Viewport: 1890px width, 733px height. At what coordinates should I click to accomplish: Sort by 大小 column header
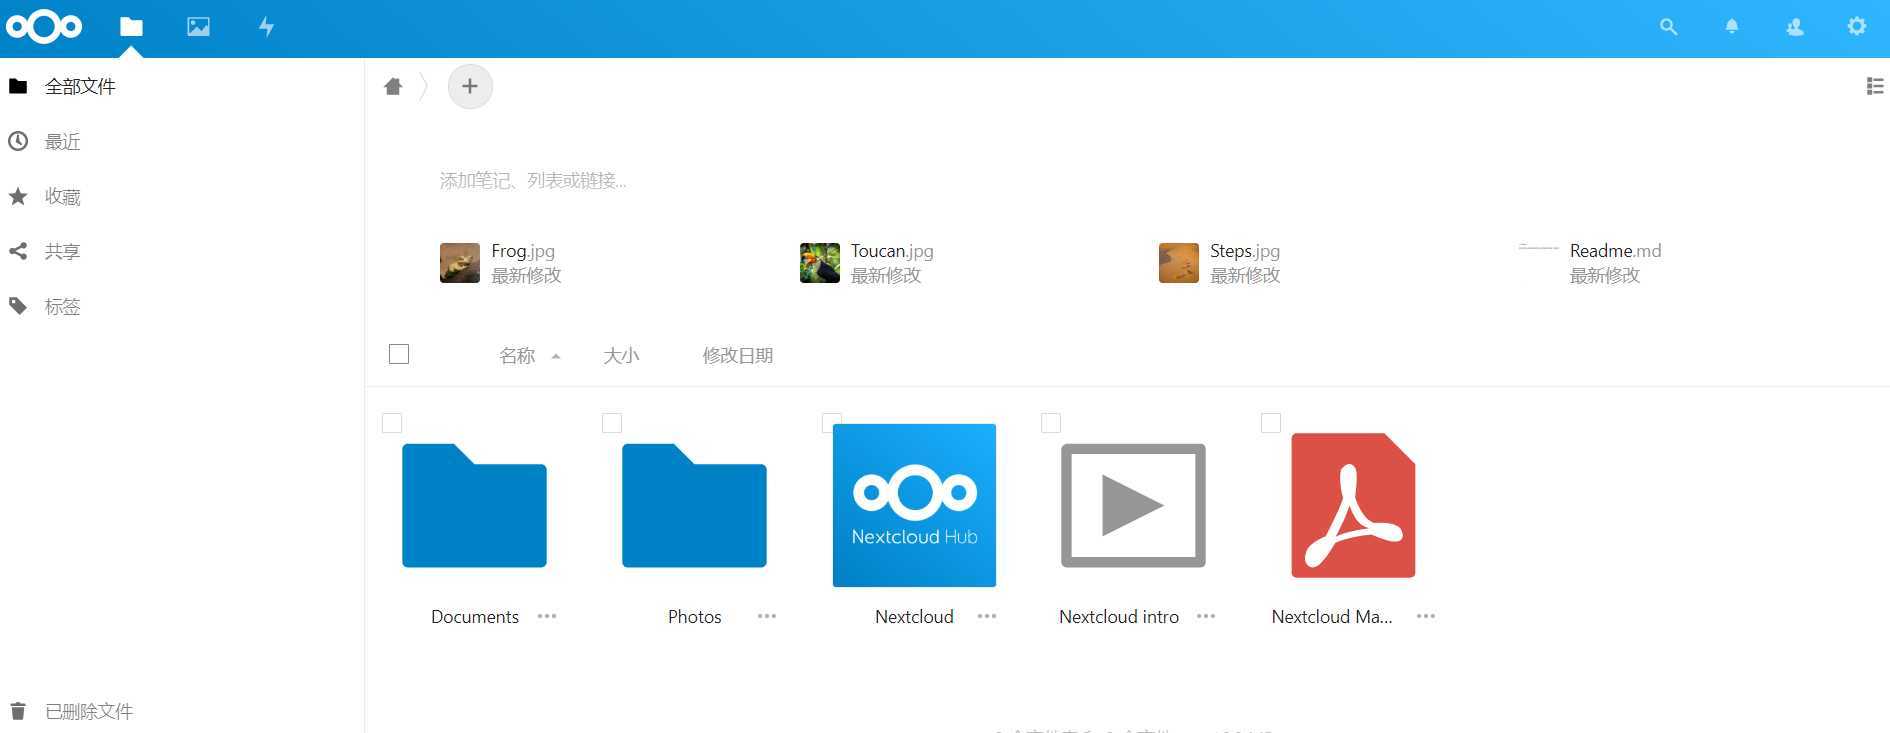(x=621, y=356)
